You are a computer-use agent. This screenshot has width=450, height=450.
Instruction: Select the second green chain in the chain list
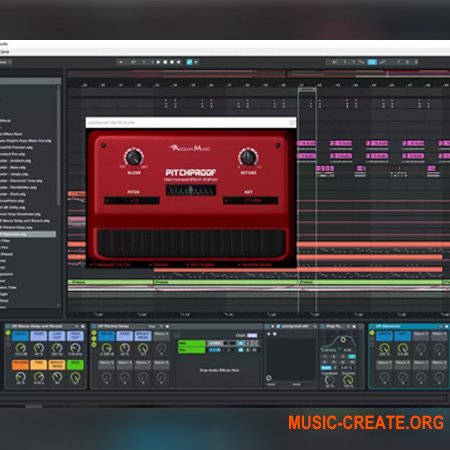click(x=192, y=350)
